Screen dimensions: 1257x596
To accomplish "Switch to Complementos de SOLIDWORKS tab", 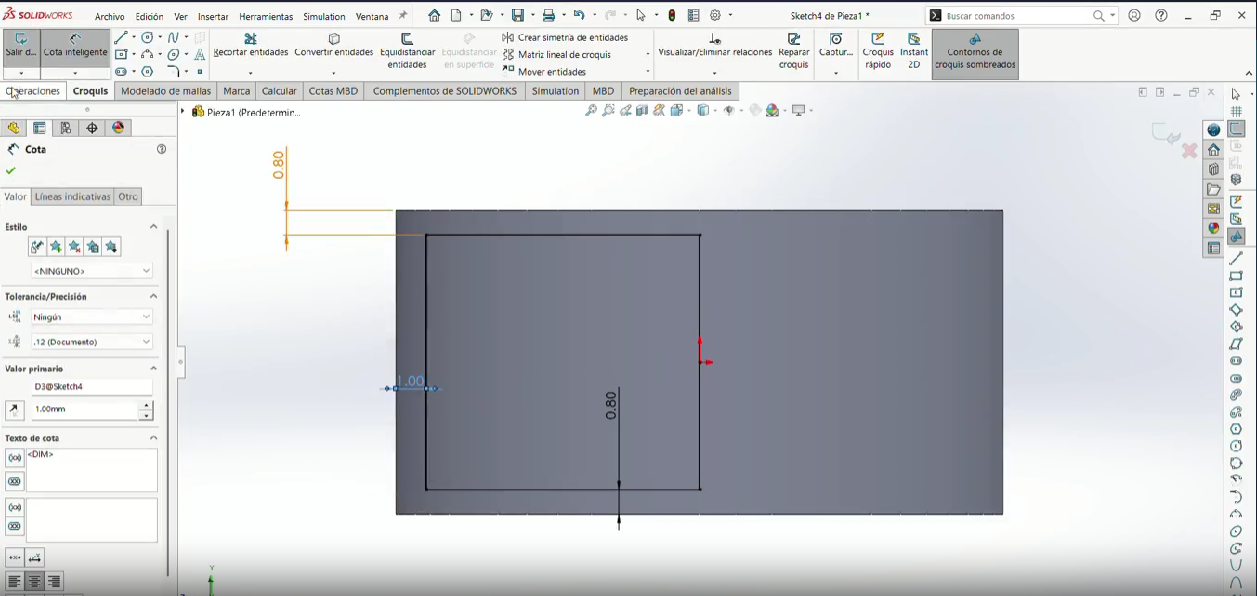I will (444, 91).
